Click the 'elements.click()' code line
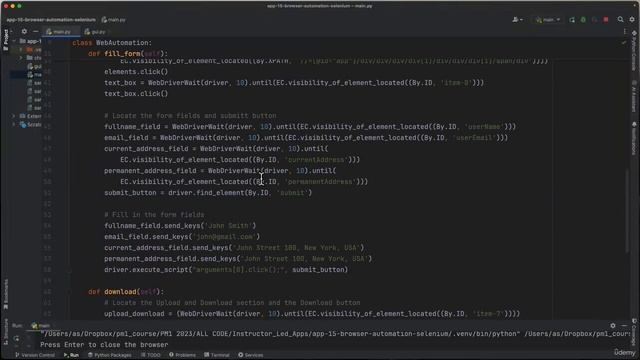640x360 pixels. [136, 72]
